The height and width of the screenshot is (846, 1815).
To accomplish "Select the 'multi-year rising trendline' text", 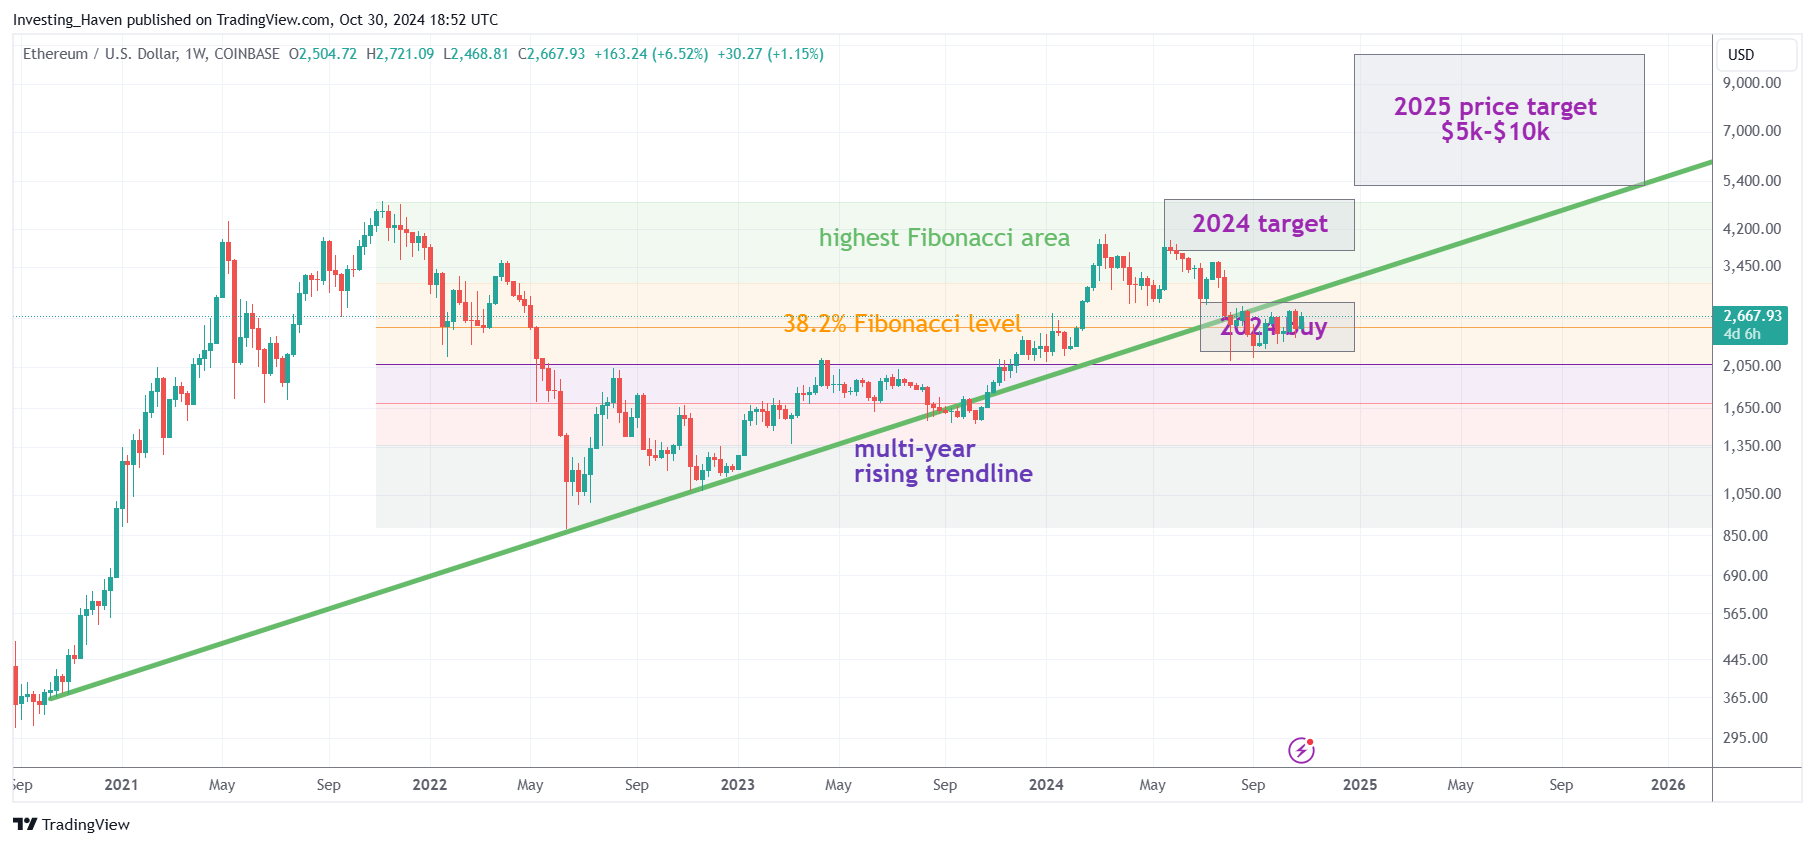I will pyautogui.click(x=943, y=461).
